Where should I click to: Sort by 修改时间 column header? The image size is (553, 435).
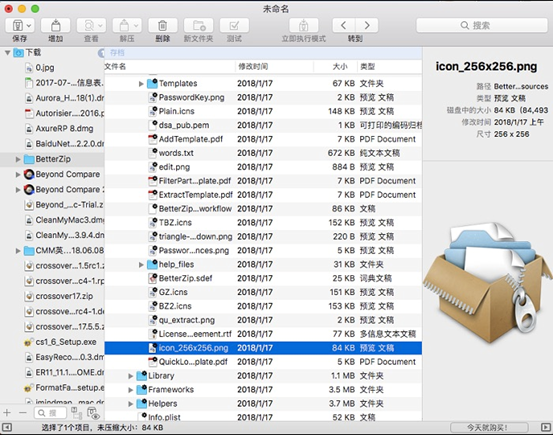(253, 66)
